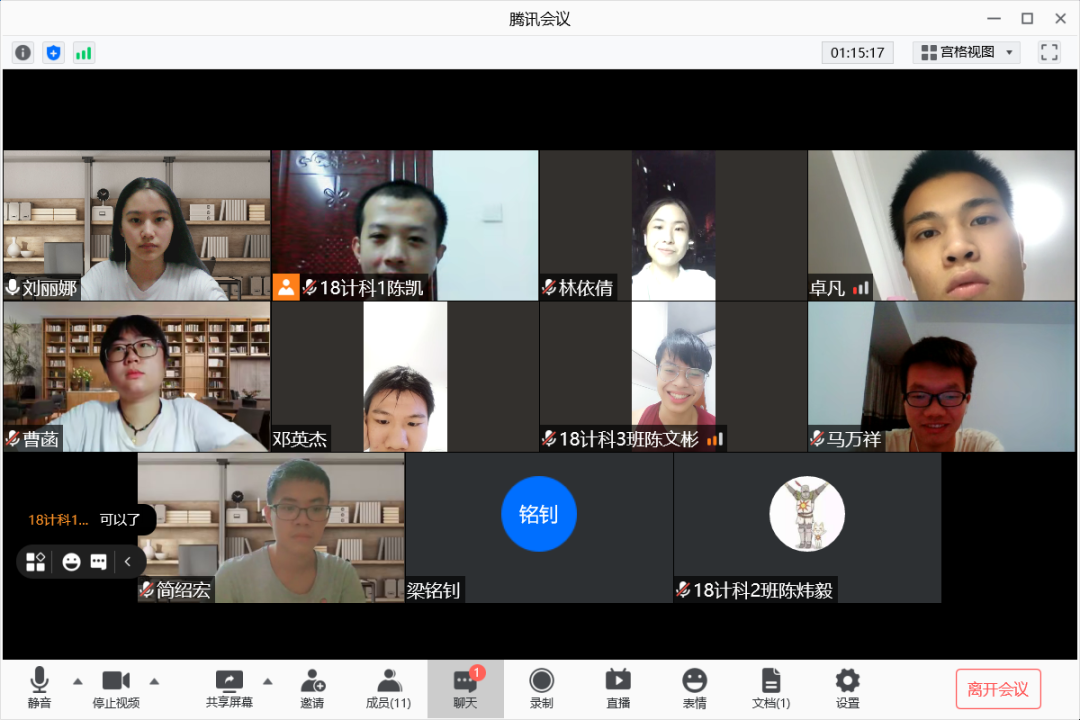Expand the microphone audio options arrow
The width and height of the screenshot is (1080, 720).
click(x=78, y=681)
